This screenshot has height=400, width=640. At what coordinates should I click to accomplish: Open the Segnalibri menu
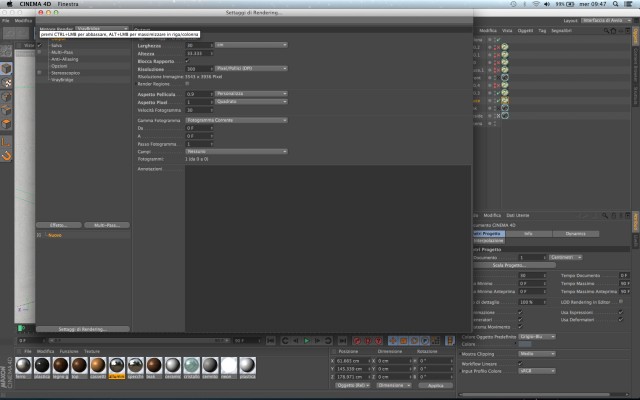(x=561, y=31)
